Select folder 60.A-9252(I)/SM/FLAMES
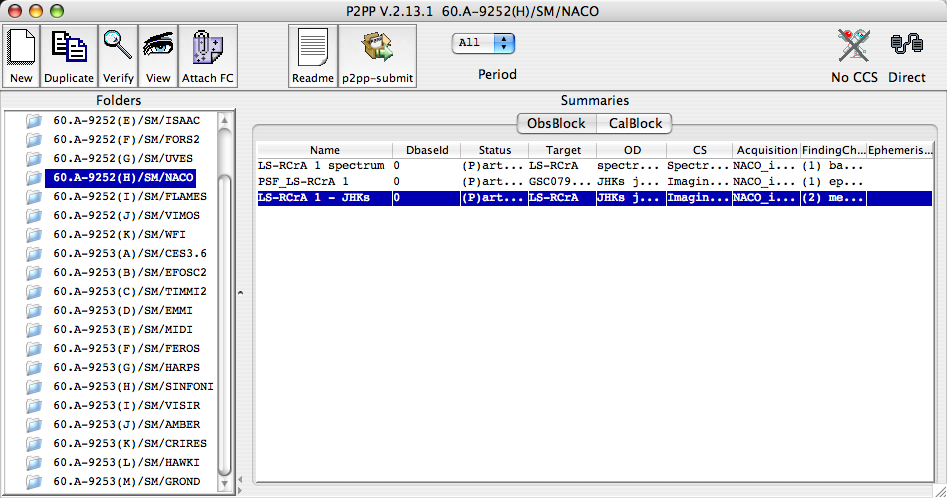Viewport: 947px width, 498px height. click(x=130, y=196)
